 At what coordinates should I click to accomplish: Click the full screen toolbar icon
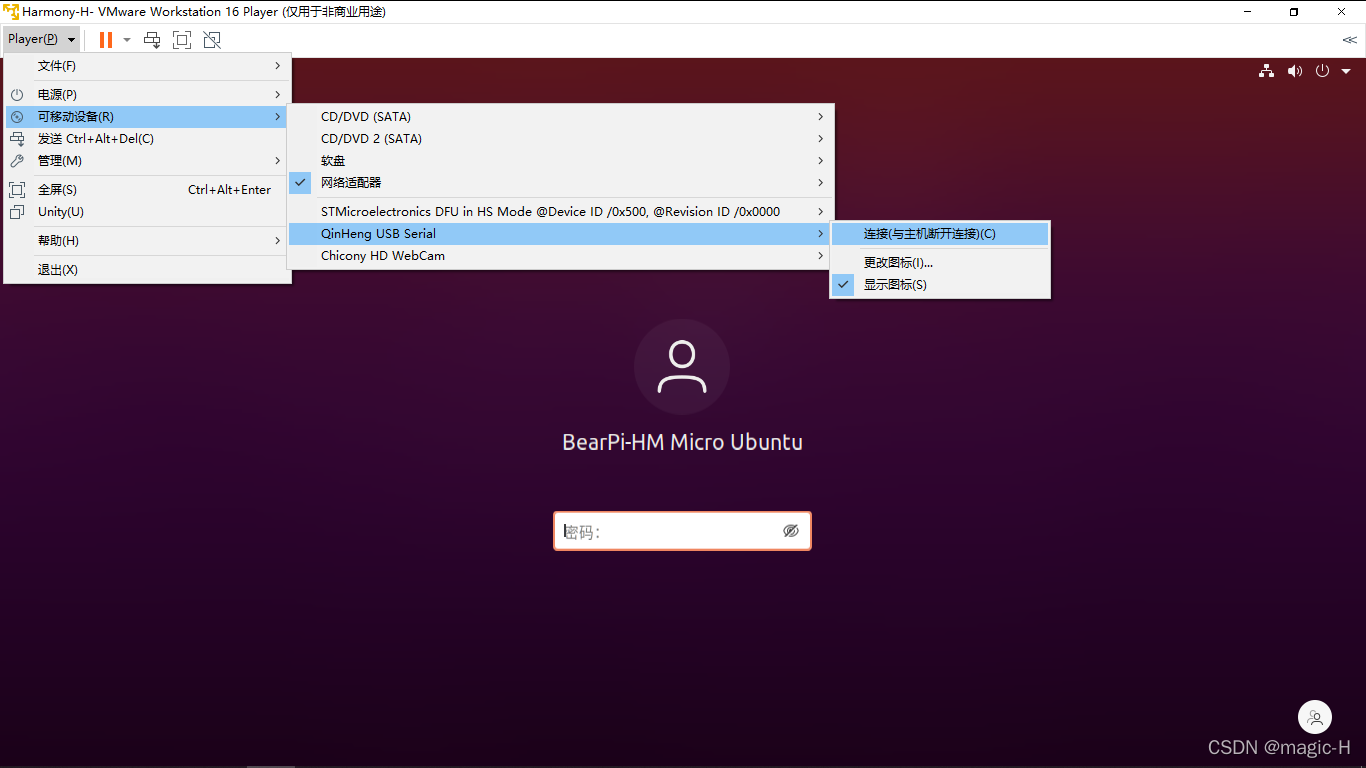(182, 40)
